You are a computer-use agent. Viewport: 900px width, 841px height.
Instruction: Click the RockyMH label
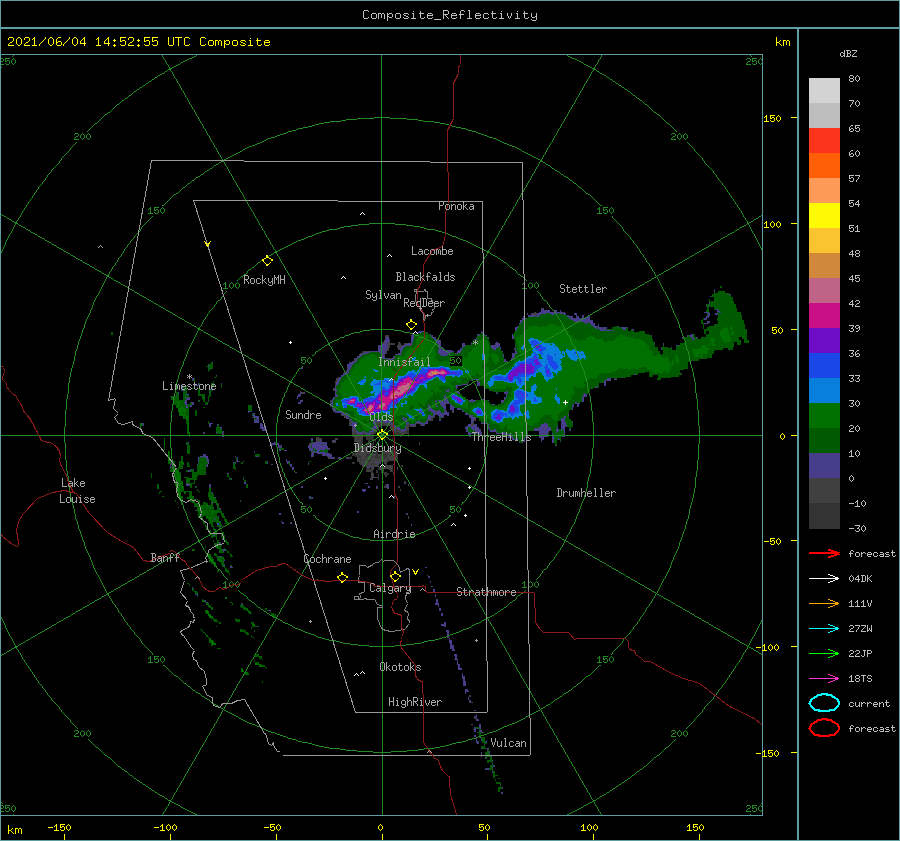coord(265,280)
